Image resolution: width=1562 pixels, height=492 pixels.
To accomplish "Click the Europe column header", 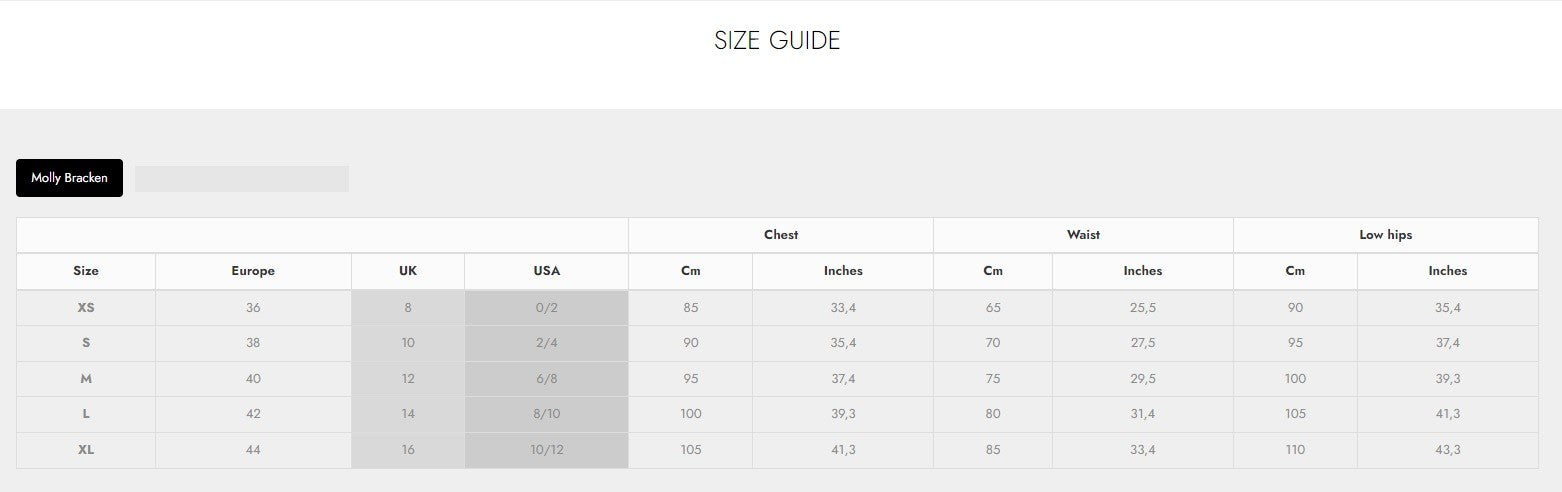I will pos(253,271).
